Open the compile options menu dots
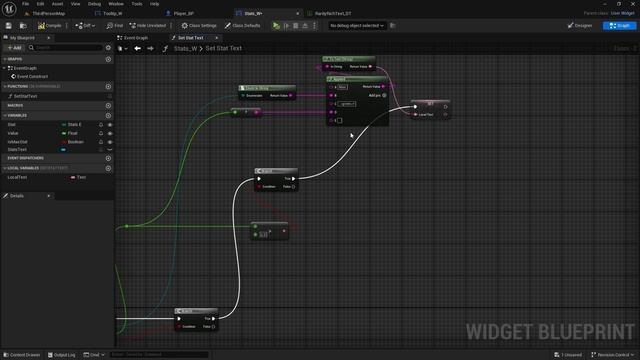Screen dimensions: 640x360 (67, 26)
